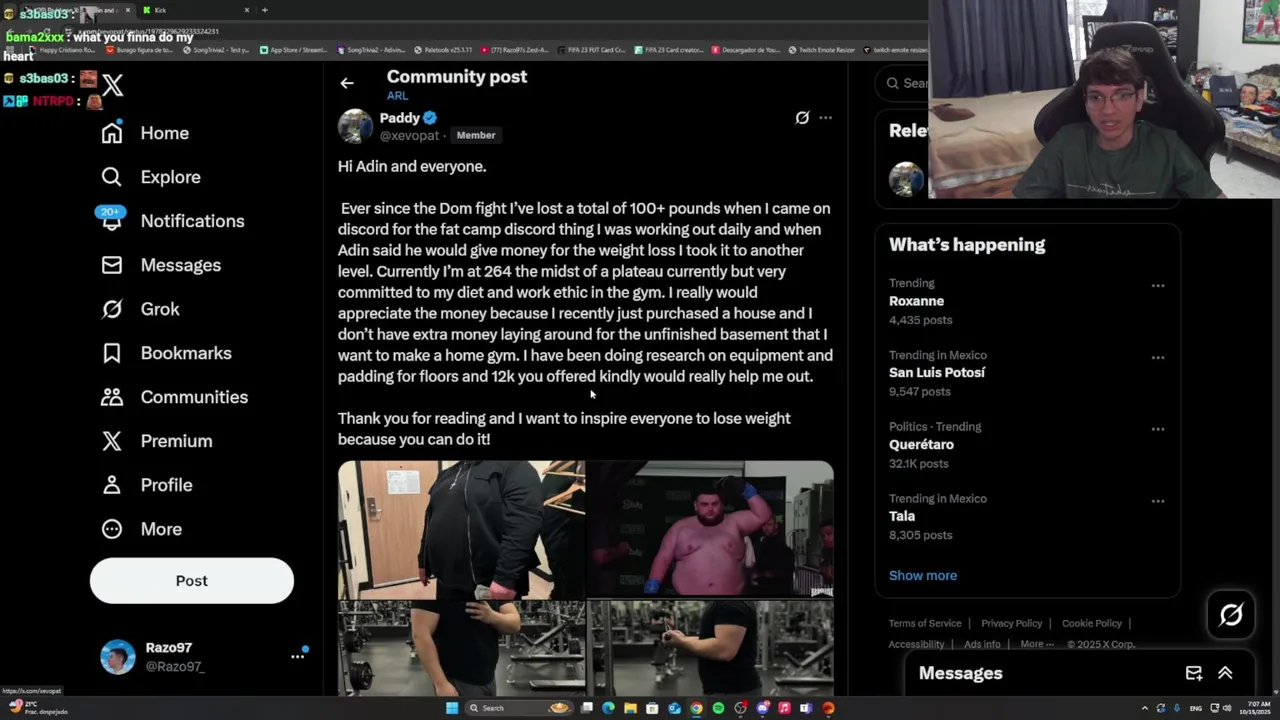Open options for San Luis Potosí trend
This screenshot has height=720, width=1280.
point(1158,358)
